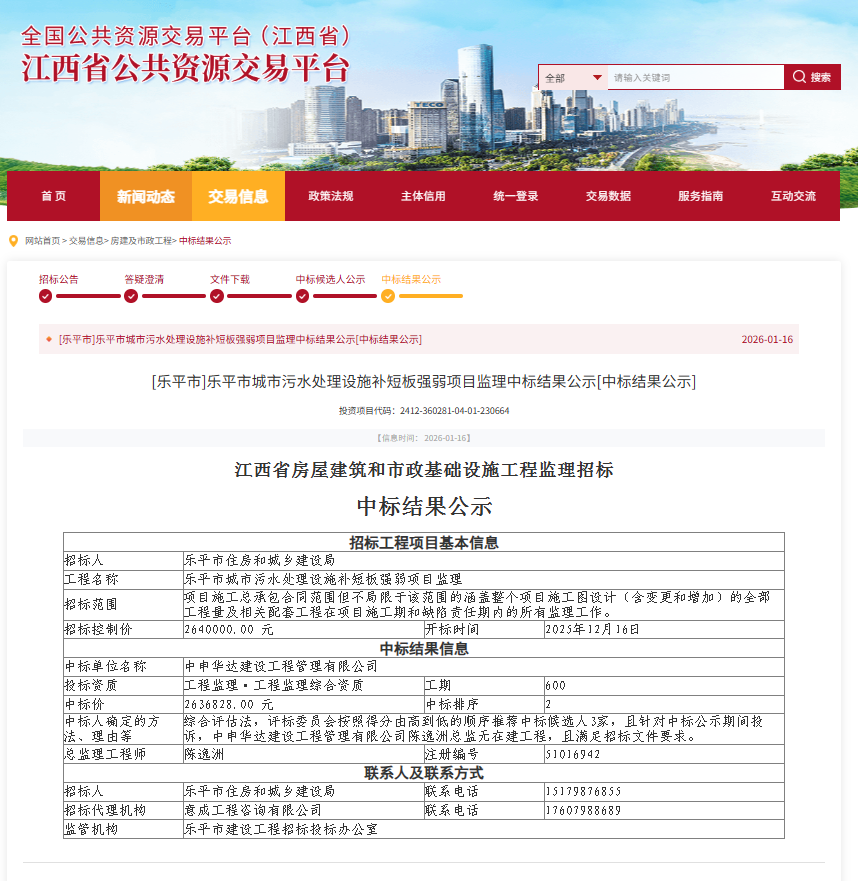Image resolution: width=858 pixels, height=881 pixels.
Task: Select the 招标公告 step label
Action: coord(58,279)
